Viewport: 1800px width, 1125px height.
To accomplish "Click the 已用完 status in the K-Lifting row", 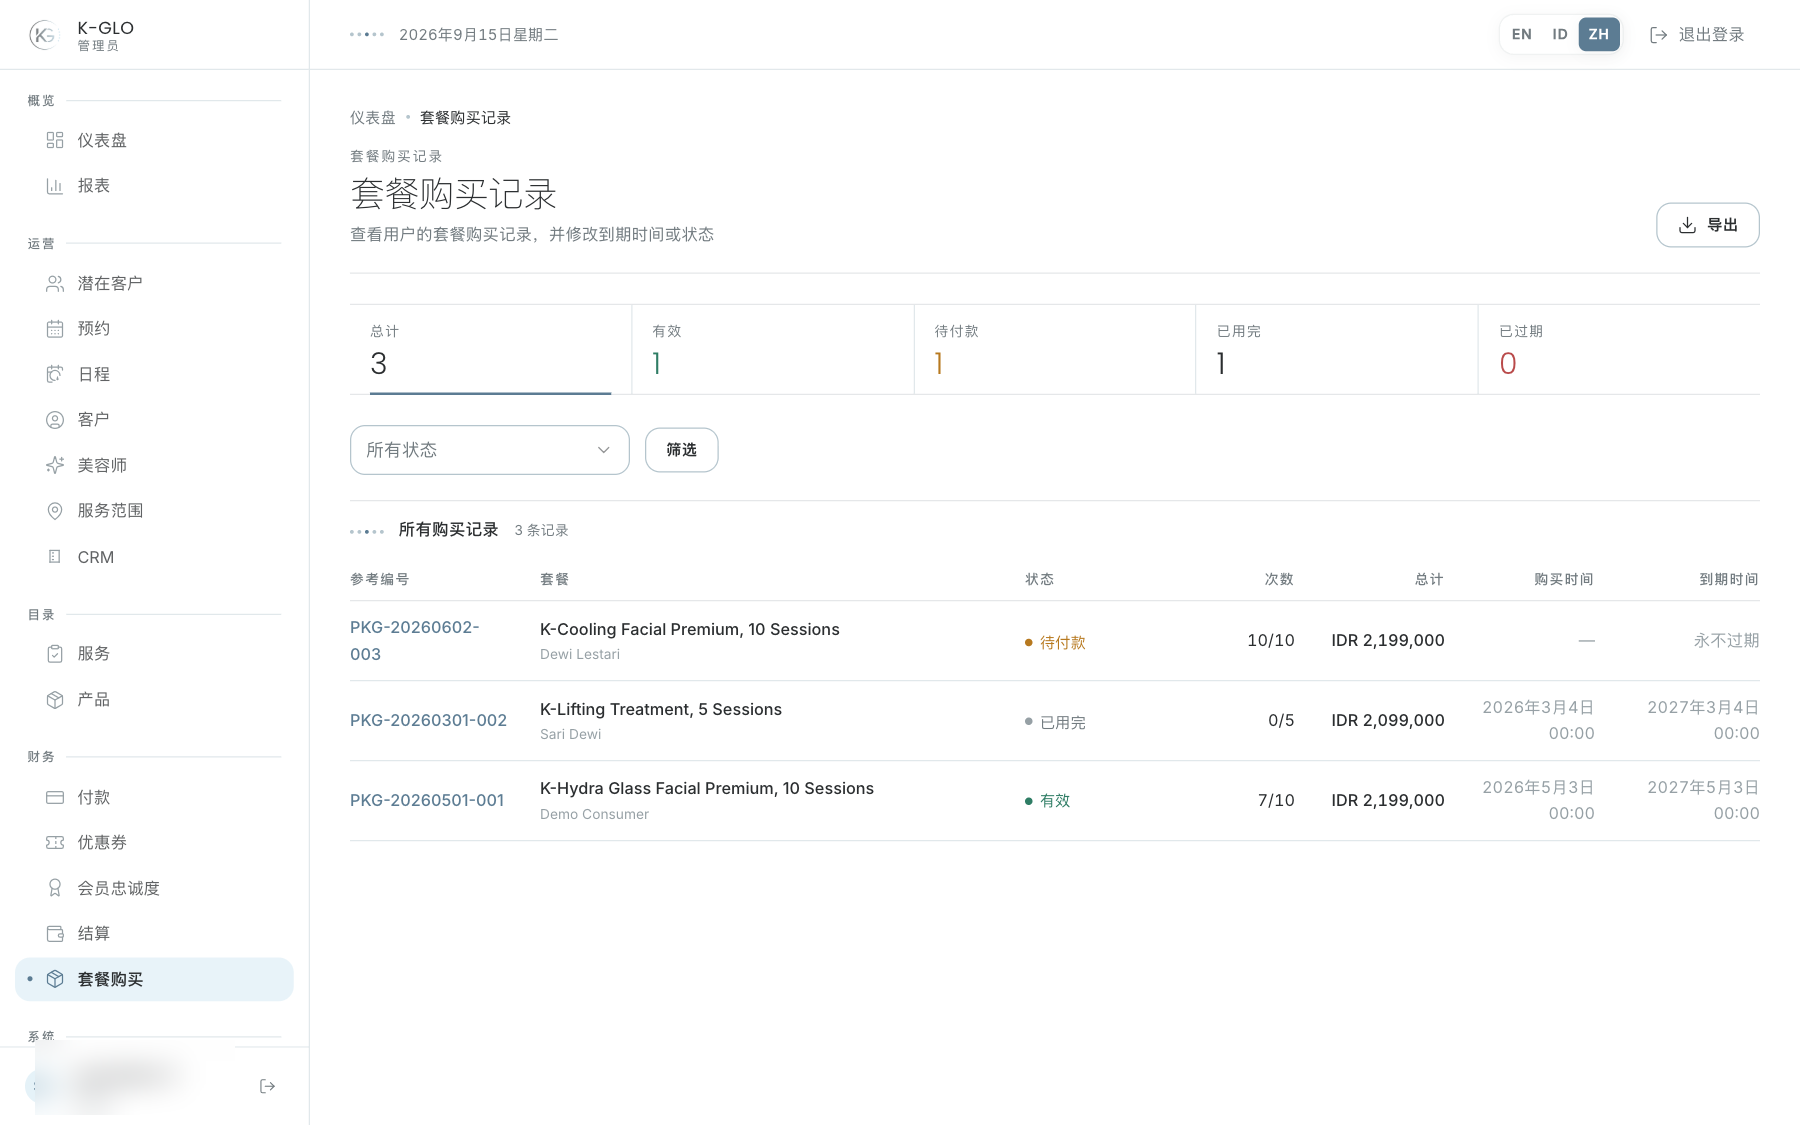I will 1055,722.
